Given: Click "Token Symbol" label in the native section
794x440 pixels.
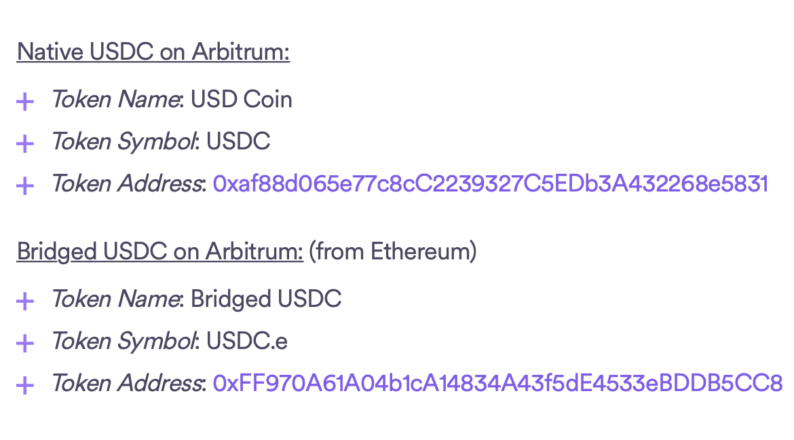Looking at the screenshot, I should pos(112,142).
